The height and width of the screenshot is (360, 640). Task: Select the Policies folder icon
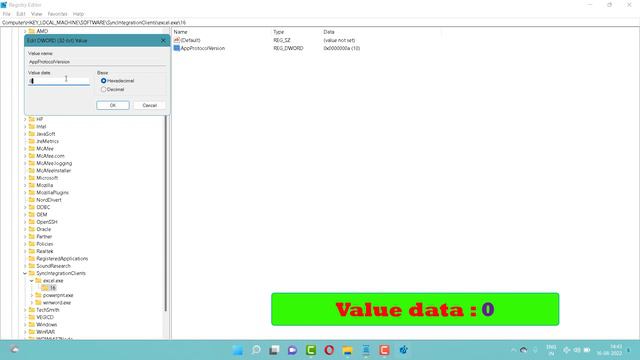coord(32,244)
